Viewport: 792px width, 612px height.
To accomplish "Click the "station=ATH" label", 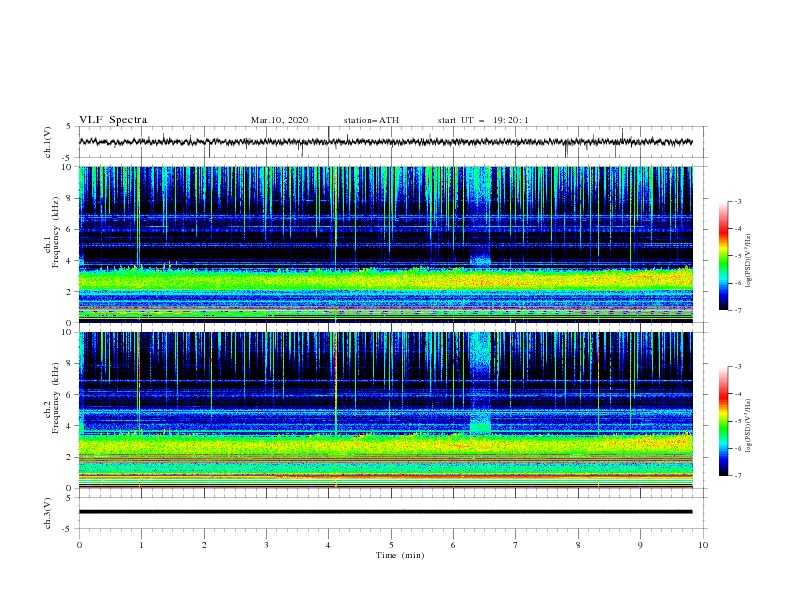I will click(371, 120).
